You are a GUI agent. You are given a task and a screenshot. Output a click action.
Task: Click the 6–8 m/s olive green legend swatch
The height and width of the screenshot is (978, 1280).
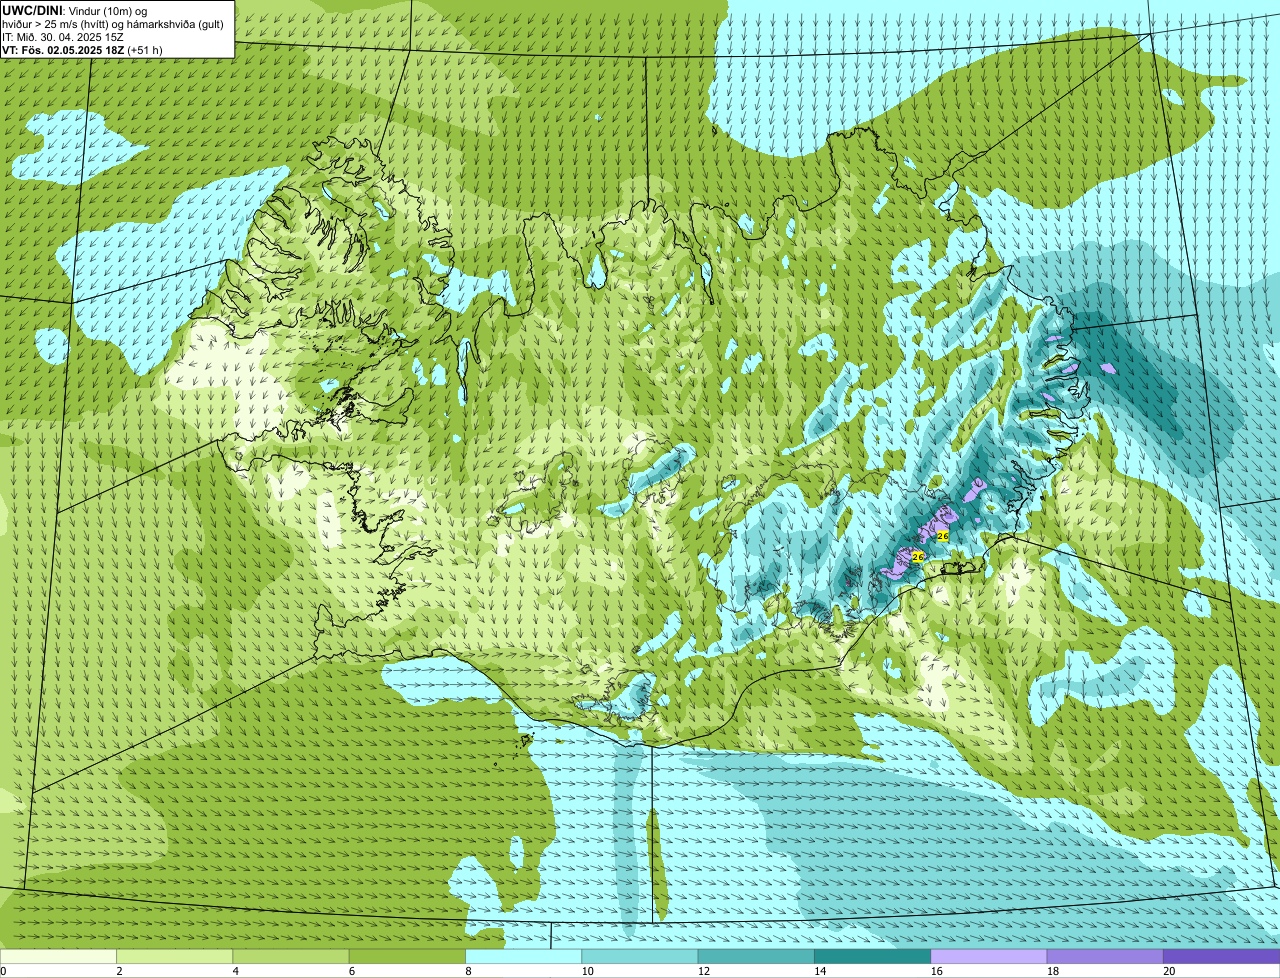click(407, 956)
